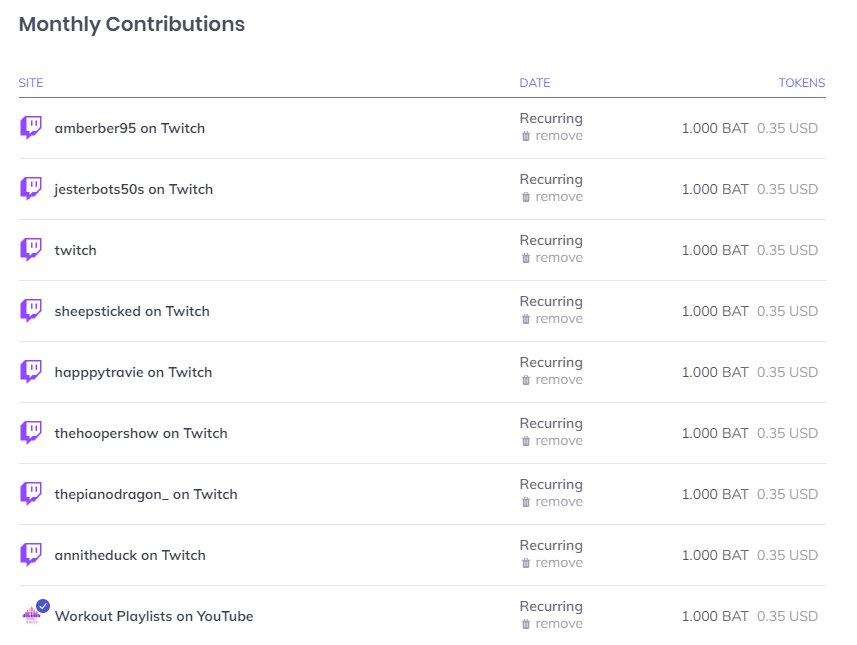This screenshot has width=857, height=645.
Task: Open happpytravie on Twitch link
Action: pos(133,372)
